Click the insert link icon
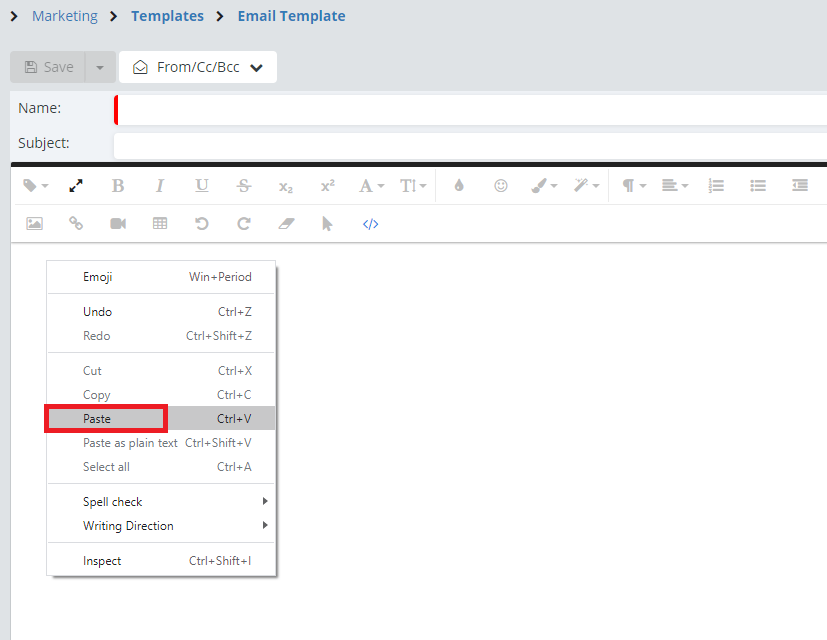The image size is (827, 640). pyautogui.click(x=76, y=223)
